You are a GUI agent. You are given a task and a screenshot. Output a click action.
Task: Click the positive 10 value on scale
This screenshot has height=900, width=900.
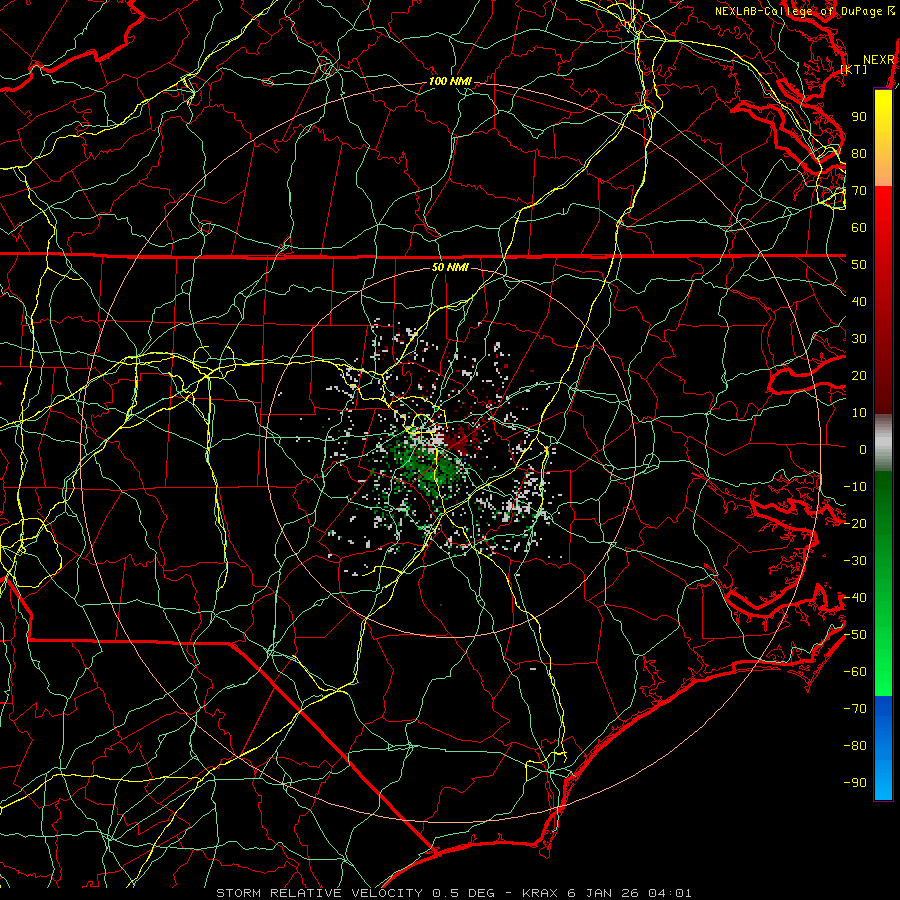pos(859,413)
